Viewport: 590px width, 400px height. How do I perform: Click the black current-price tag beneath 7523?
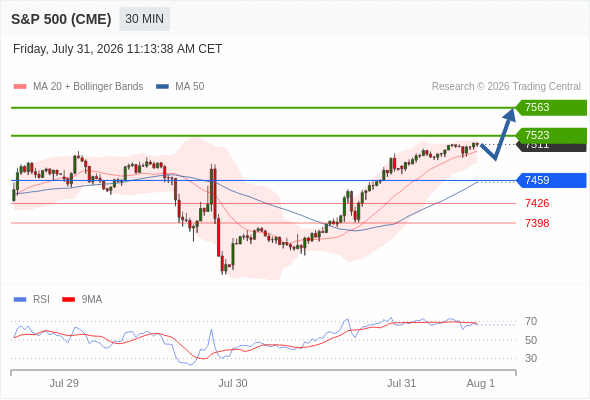[x=552, y=147]
